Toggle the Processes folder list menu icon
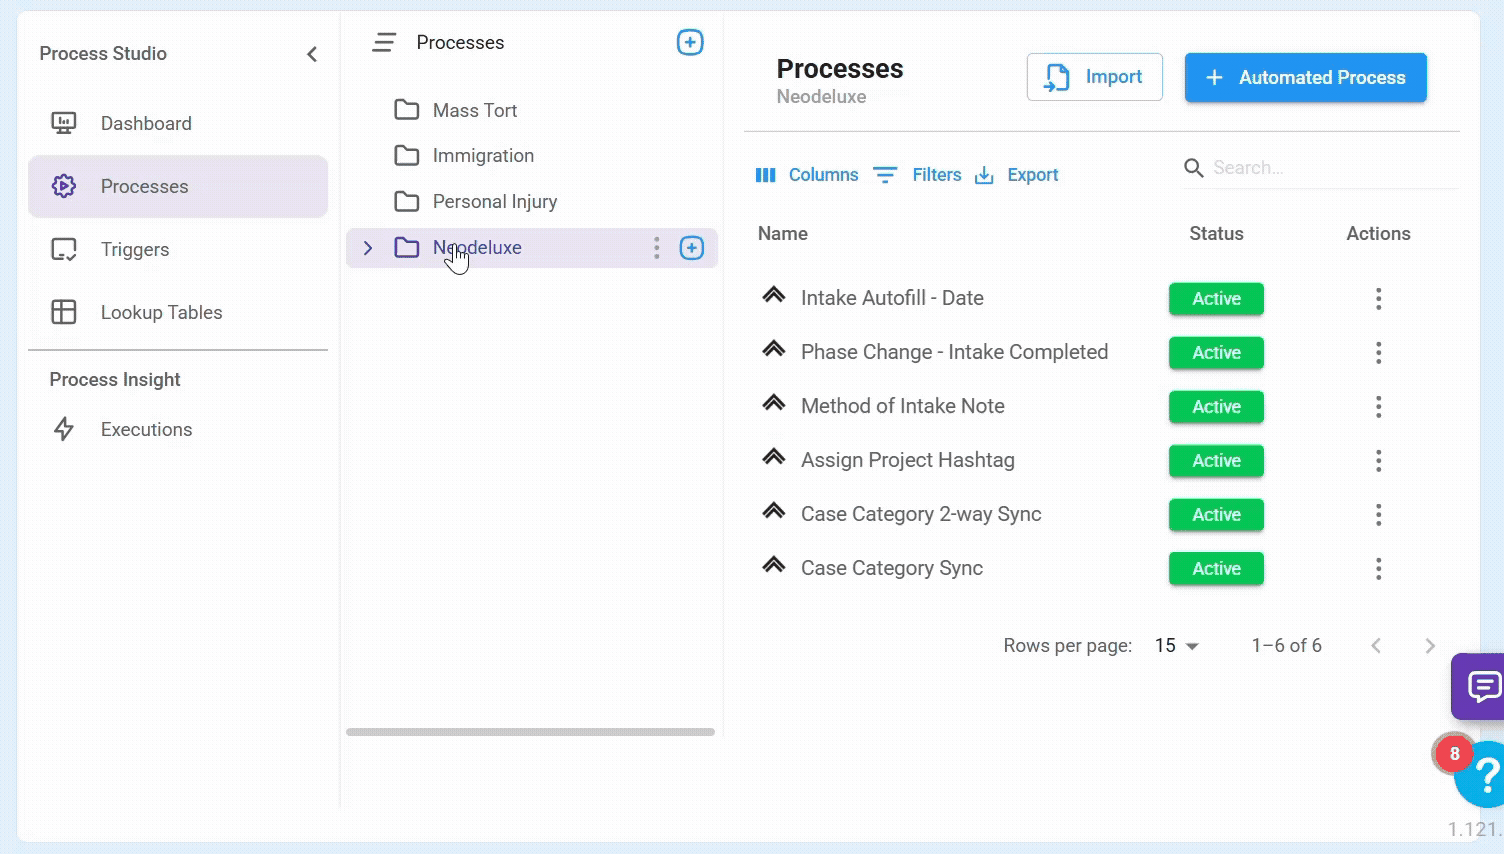The height and width of the screenshot is (854, 1504). coord(384,43)
